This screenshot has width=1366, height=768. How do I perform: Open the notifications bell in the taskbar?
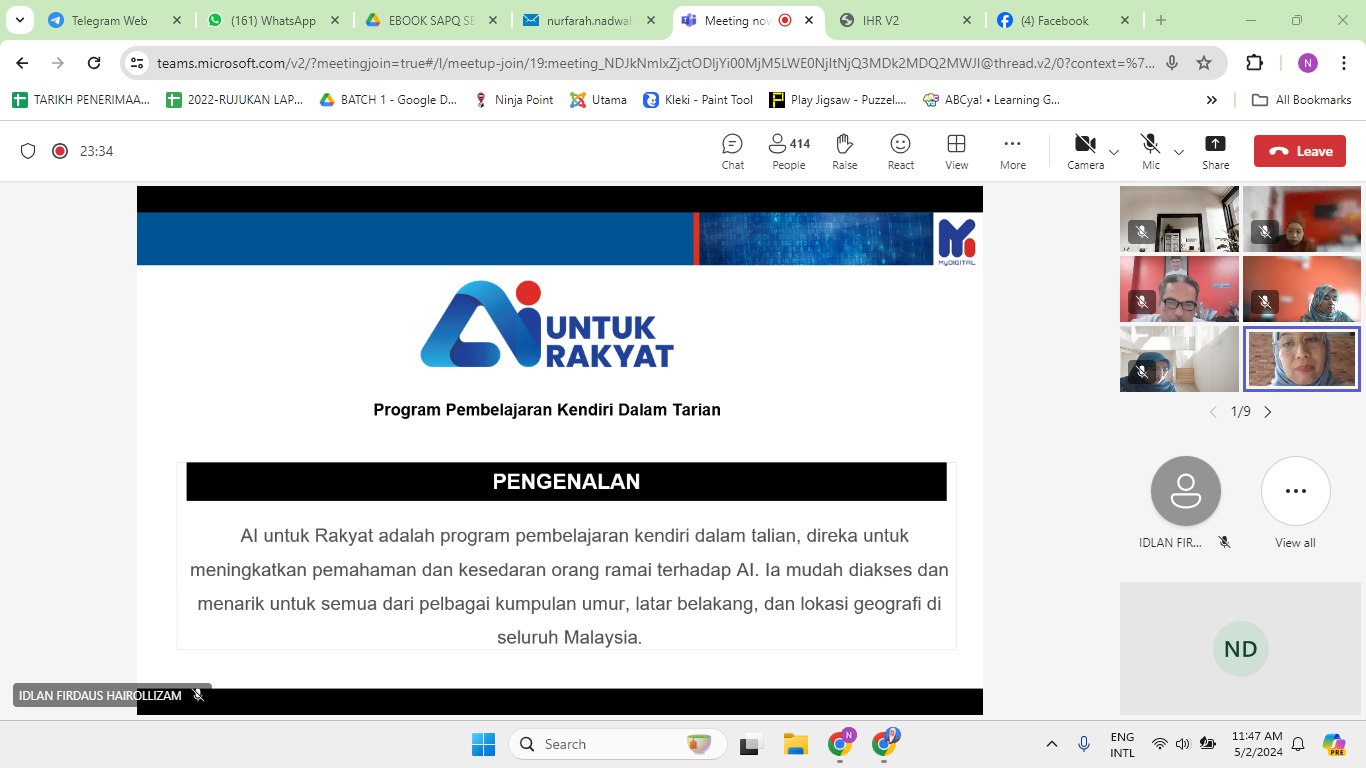click(1298, 744)
